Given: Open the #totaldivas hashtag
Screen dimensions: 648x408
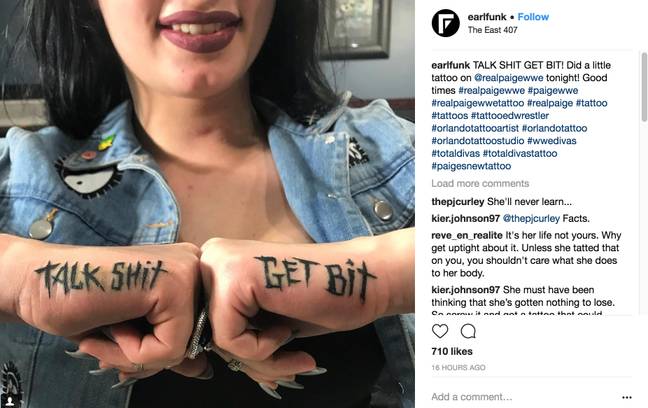Looking at the screenshot, I should [455, 153].
